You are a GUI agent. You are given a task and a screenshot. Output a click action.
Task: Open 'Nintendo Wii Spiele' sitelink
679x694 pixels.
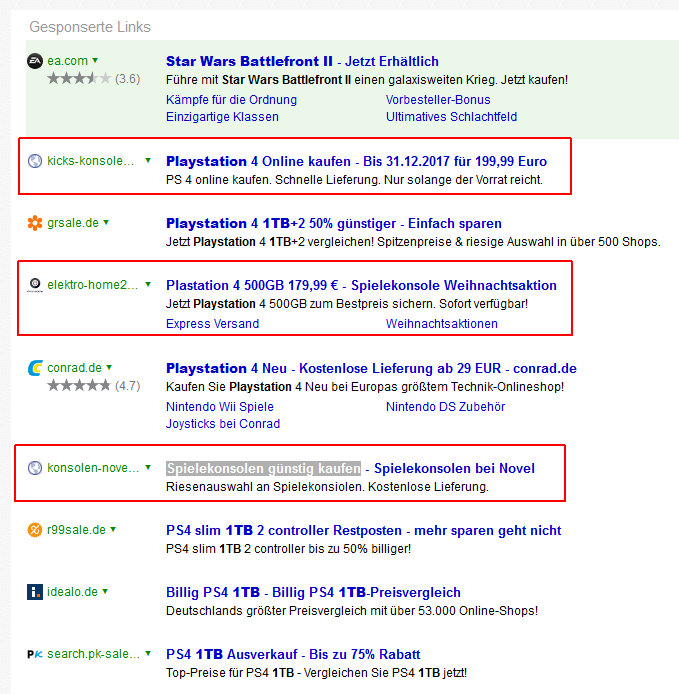pos(220,406)
